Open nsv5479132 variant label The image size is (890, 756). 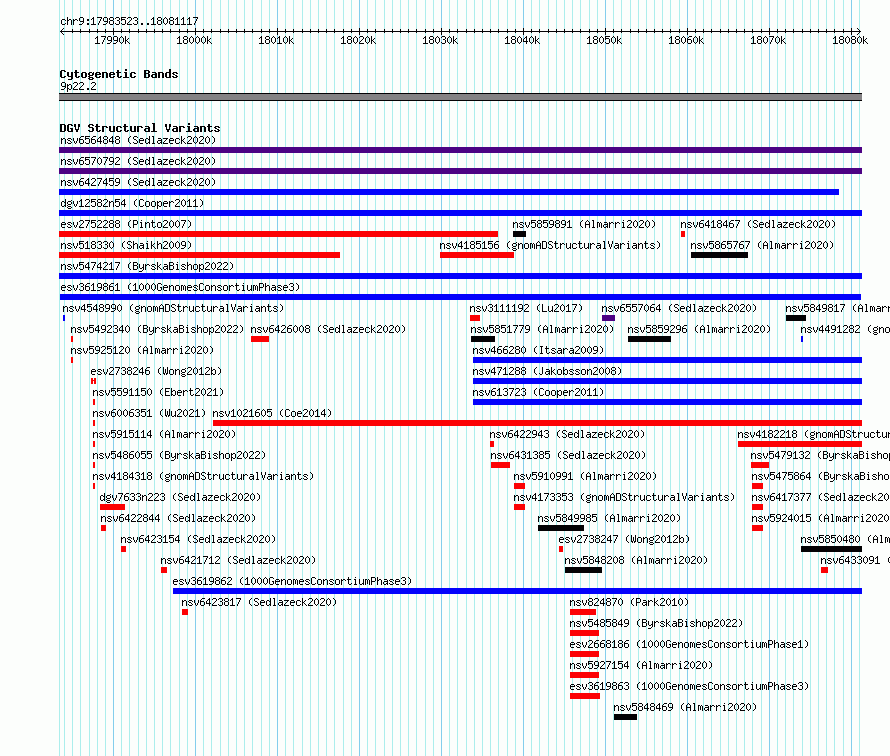pyautogui.click(x=820, y=455)
